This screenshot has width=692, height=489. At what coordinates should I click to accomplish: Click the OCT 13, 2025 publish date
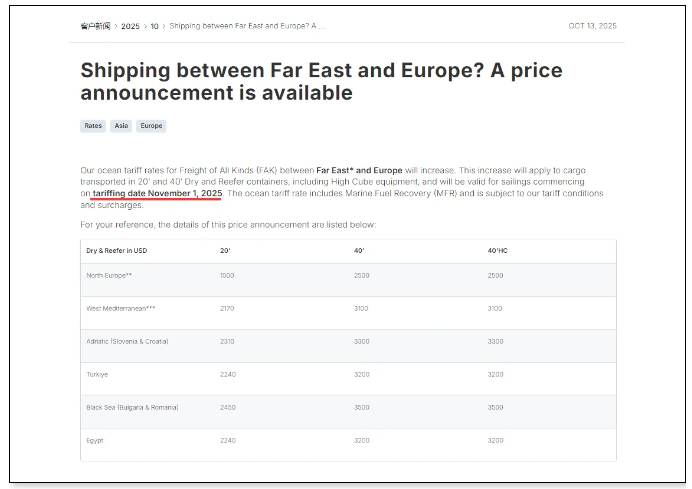click(x=592, y=26)
